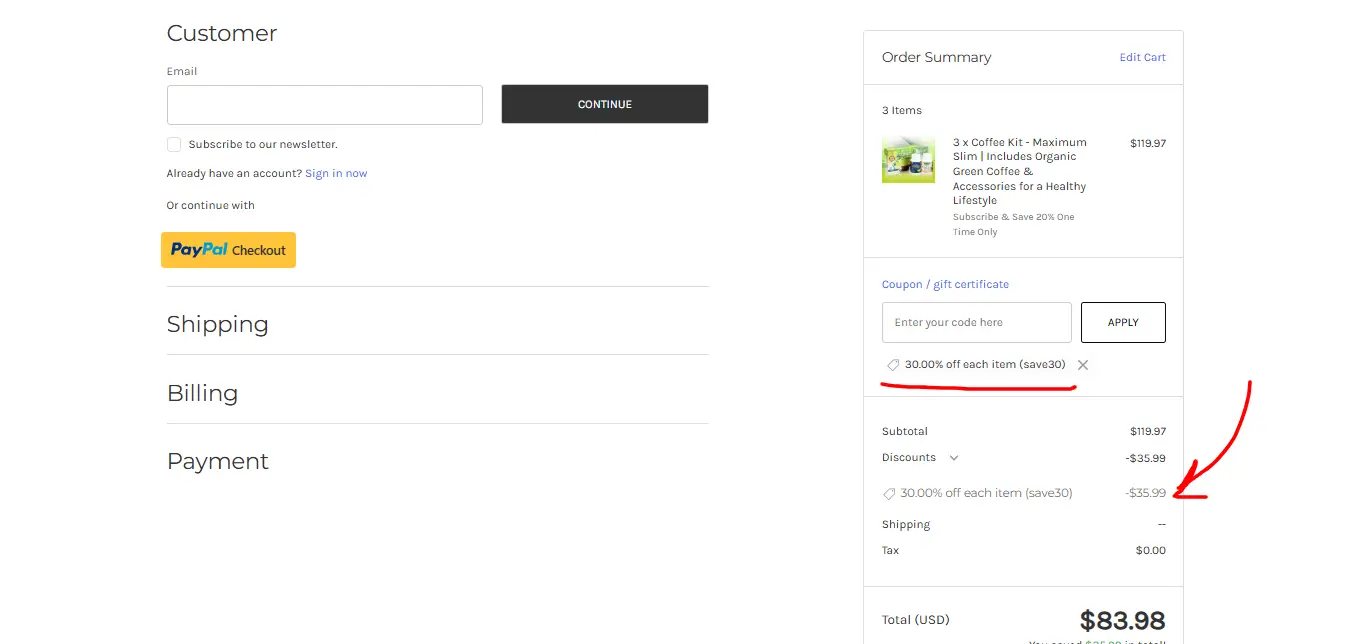
Task: Click the APPLY coupon button
Action: pos(1123,322)
